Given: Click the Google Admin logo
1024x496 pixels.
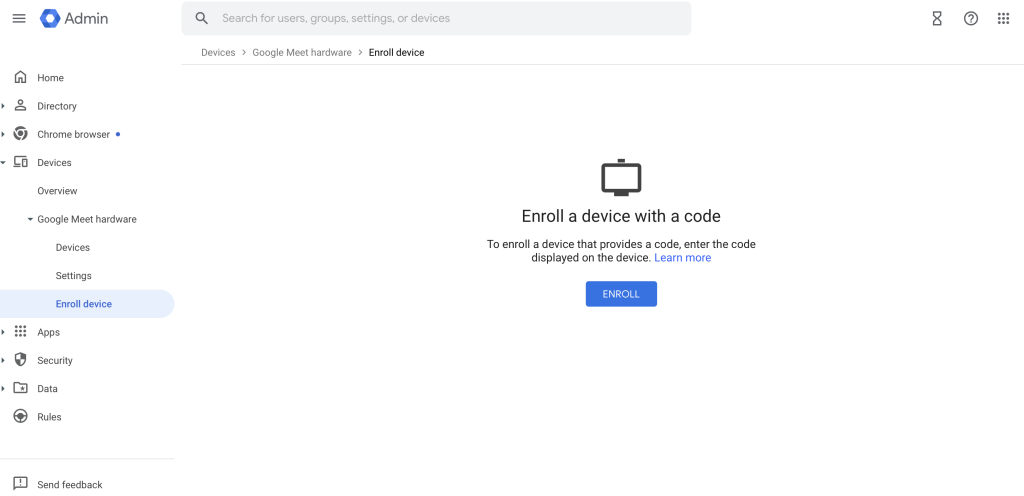Looking at the screenshot, I should coord(74,18).
